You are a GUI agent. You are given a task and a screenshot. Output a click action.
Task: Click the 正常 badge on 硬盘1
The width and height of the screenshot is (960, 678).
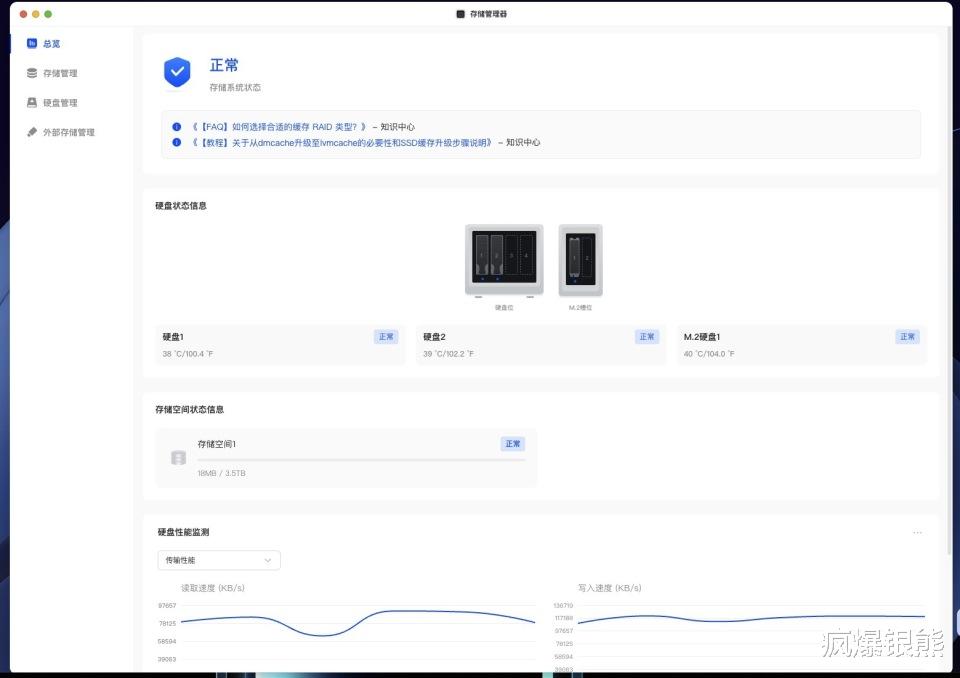386,336
